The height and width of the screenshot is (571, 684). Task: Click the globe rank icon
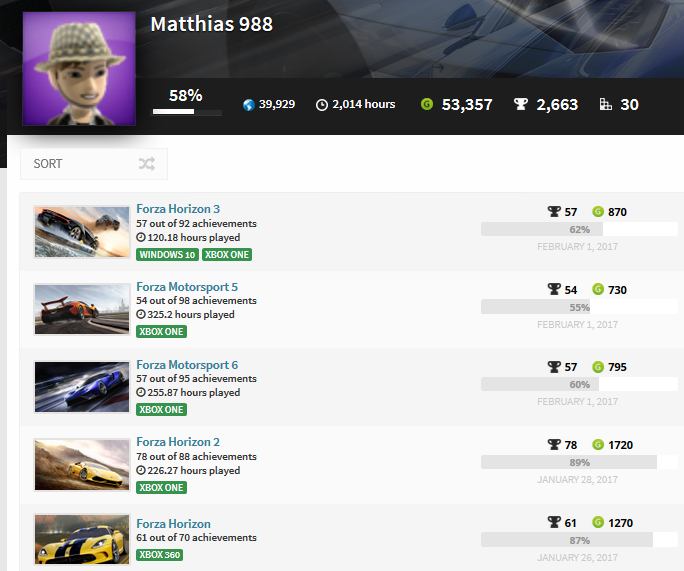pos(249,105)
